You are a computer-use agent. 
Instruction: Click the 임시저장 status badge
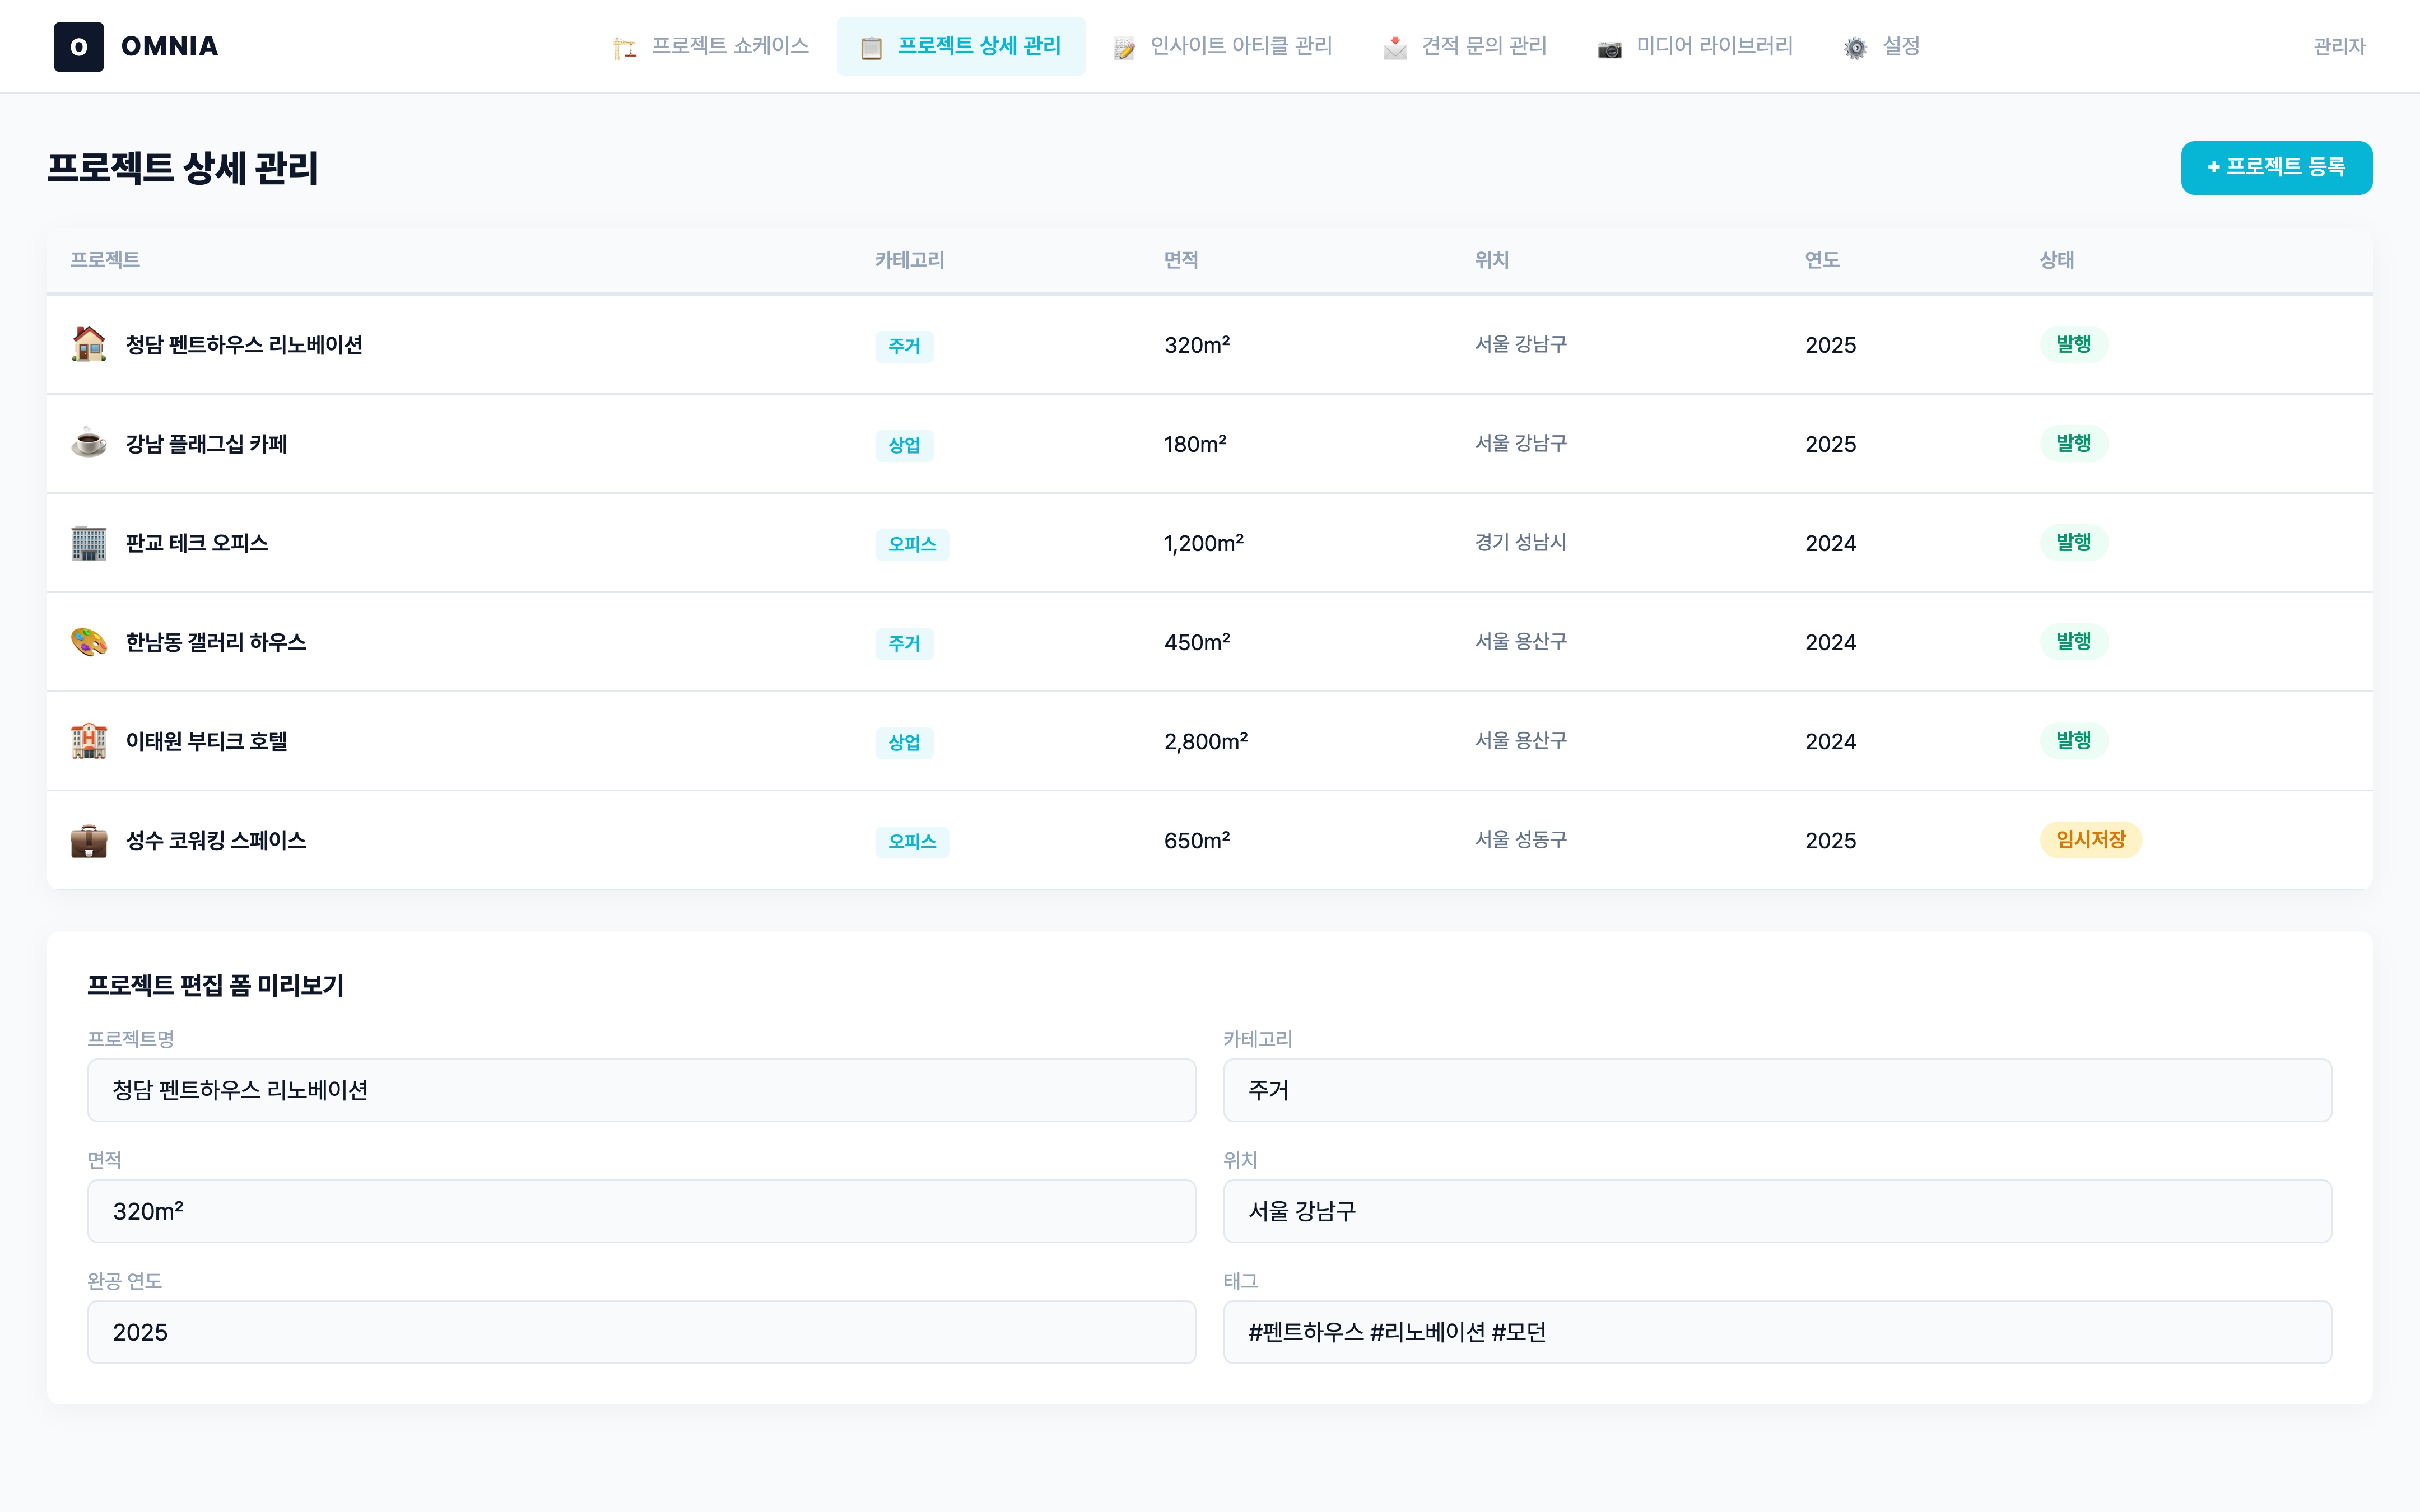point(2090,840)
